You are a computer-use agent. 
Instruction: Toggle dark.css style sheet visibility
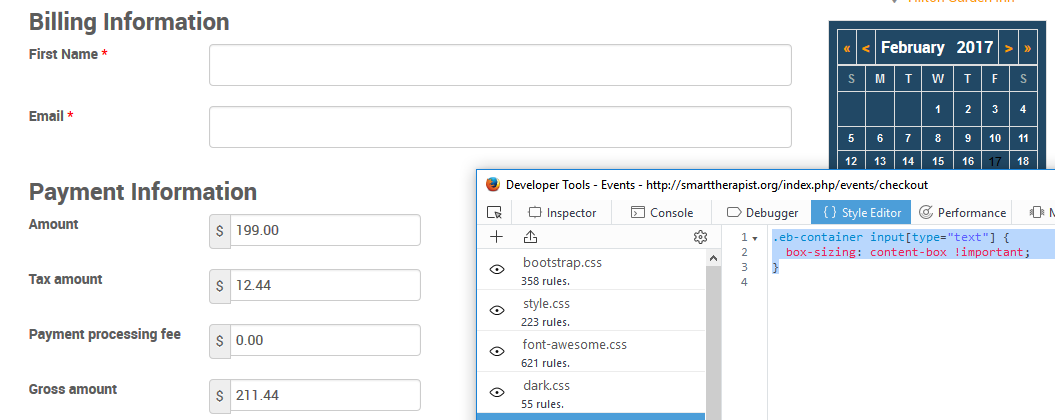[x=497, y=393]
